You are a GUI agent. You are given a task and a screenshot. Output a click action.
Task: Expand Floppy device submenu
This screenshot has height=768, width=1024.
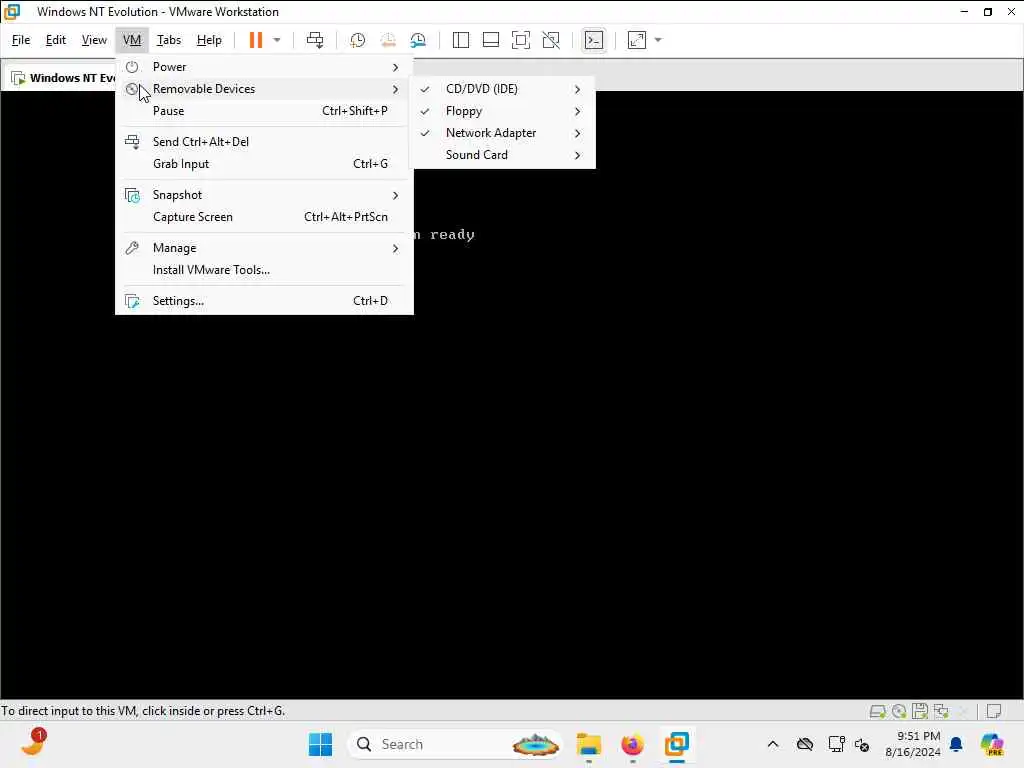point(502,111)
